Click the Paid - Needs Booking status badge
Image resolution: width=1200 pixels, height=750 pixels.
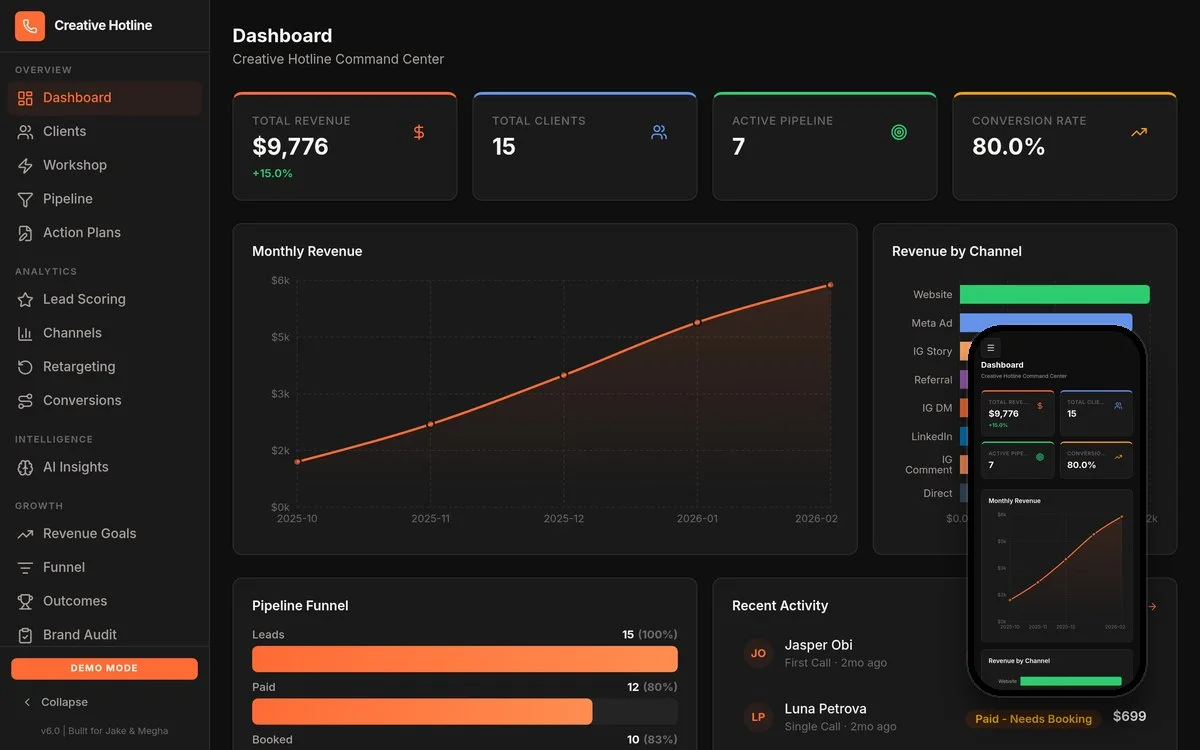click(1033, 719)
